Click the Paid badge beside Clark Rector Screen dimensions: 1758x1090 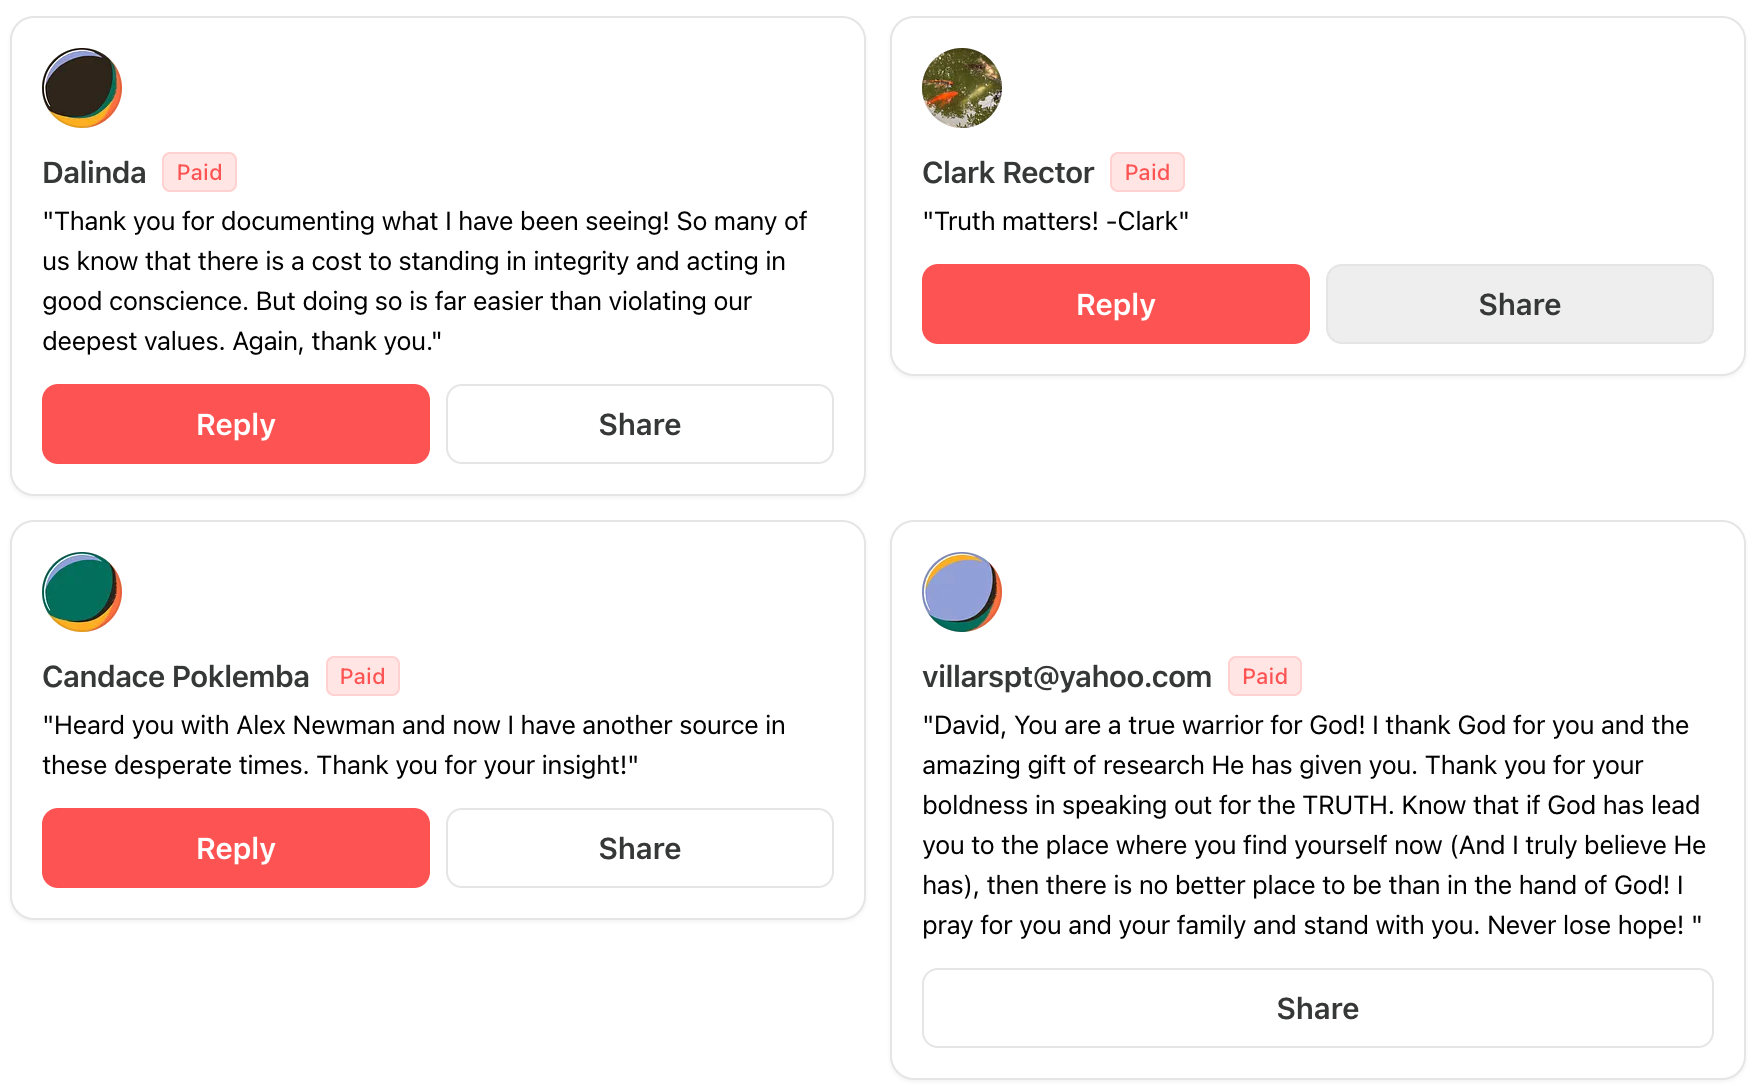1147,172
